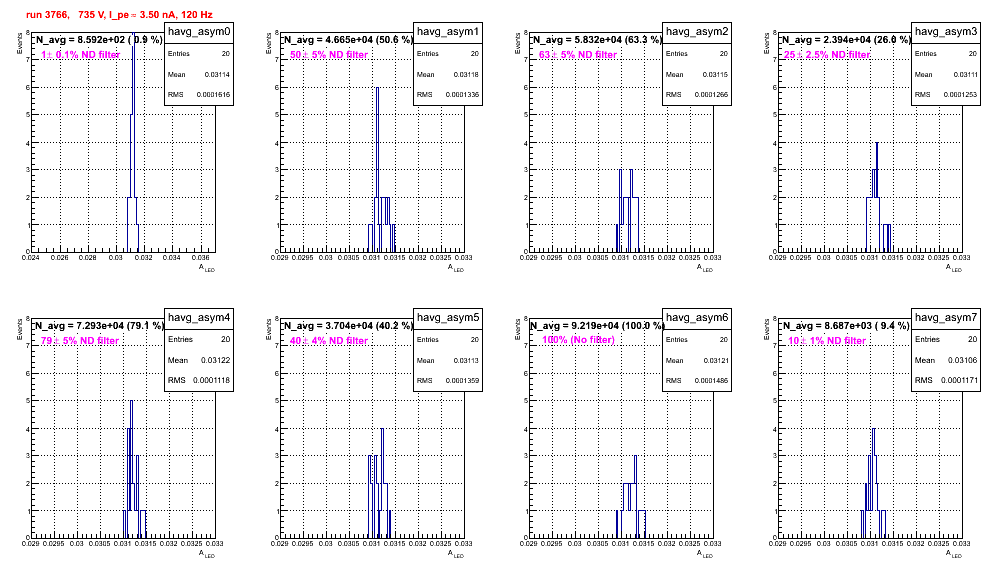Click the Entries row in havg_asym2 box
The image size is (996, 572).
click(697, 54)
